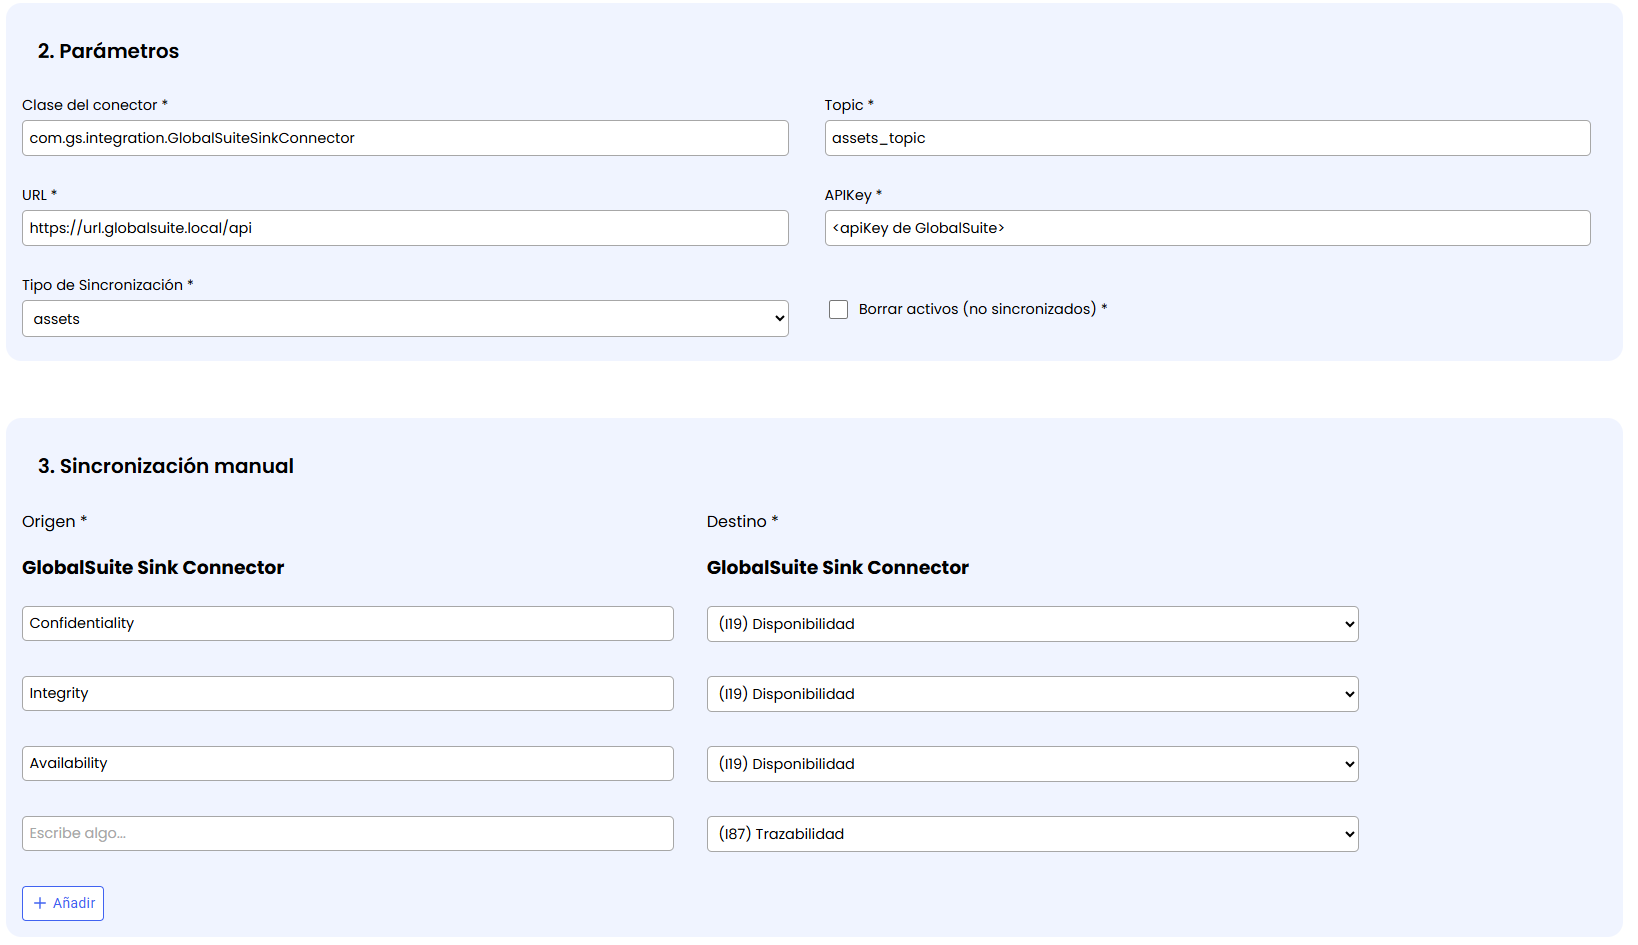Screen dimensions: 1638x945
Task: Enable the Borrar activos checkbox
Action: [x=838, y=310]
